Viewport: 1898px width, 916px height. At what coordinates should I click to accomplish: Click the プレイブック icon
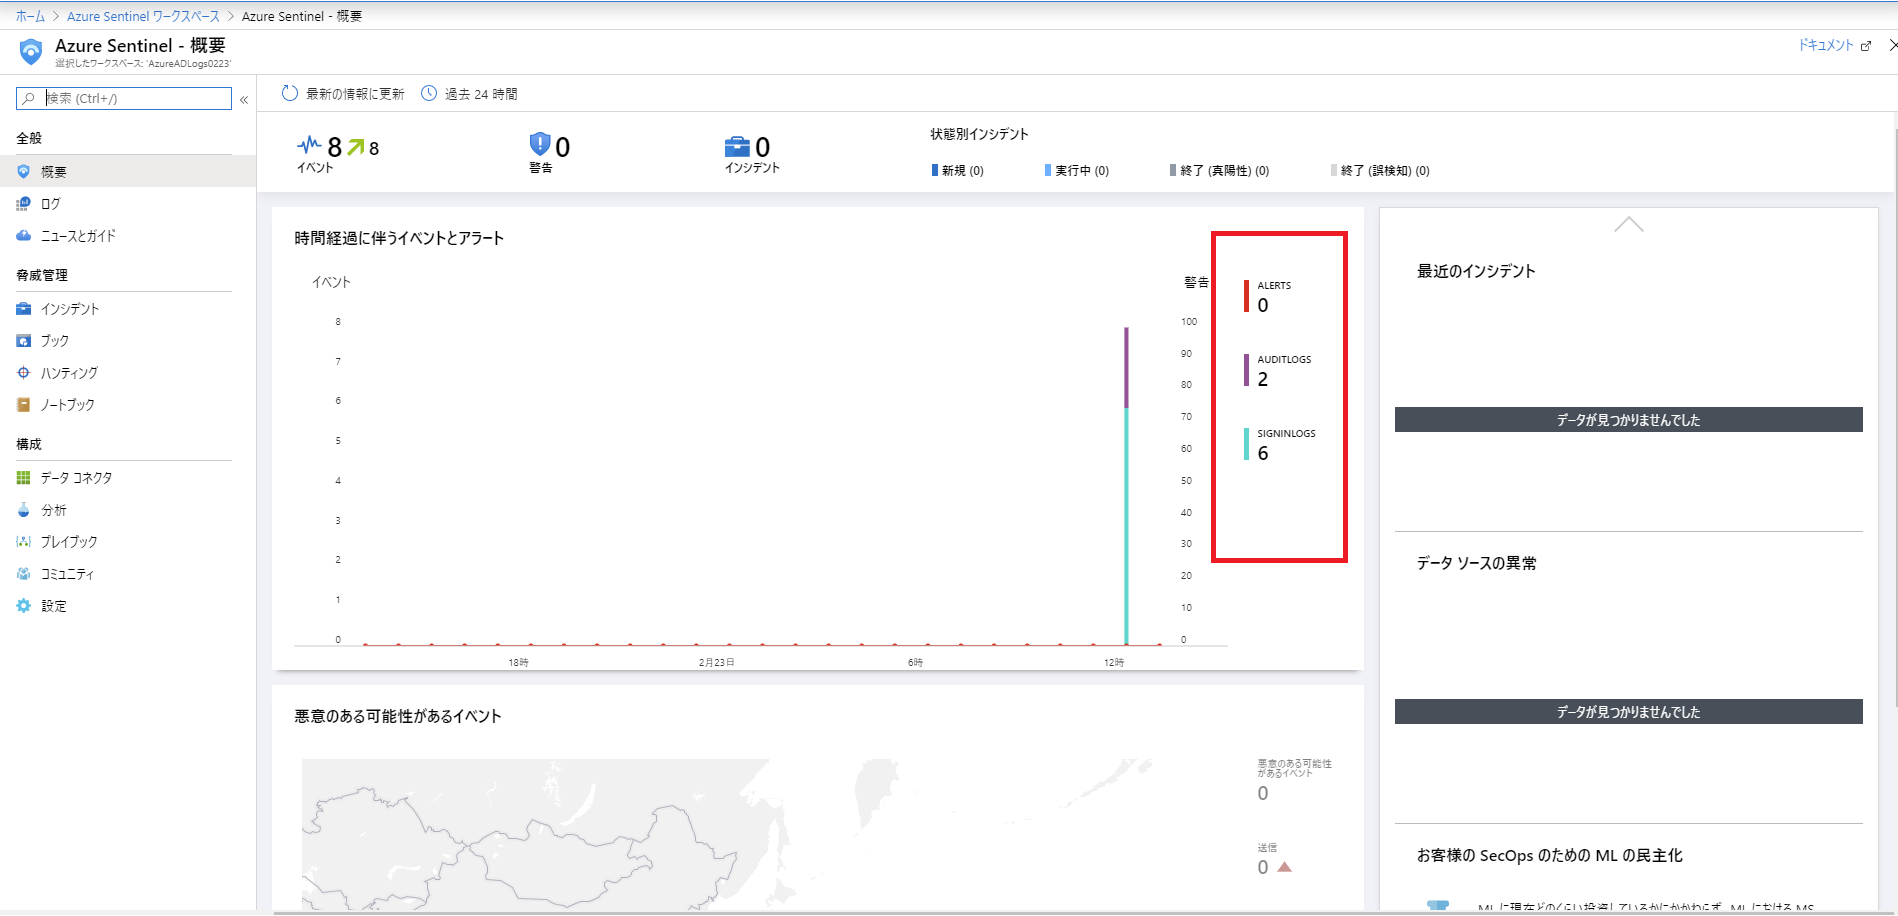[24, 542]
